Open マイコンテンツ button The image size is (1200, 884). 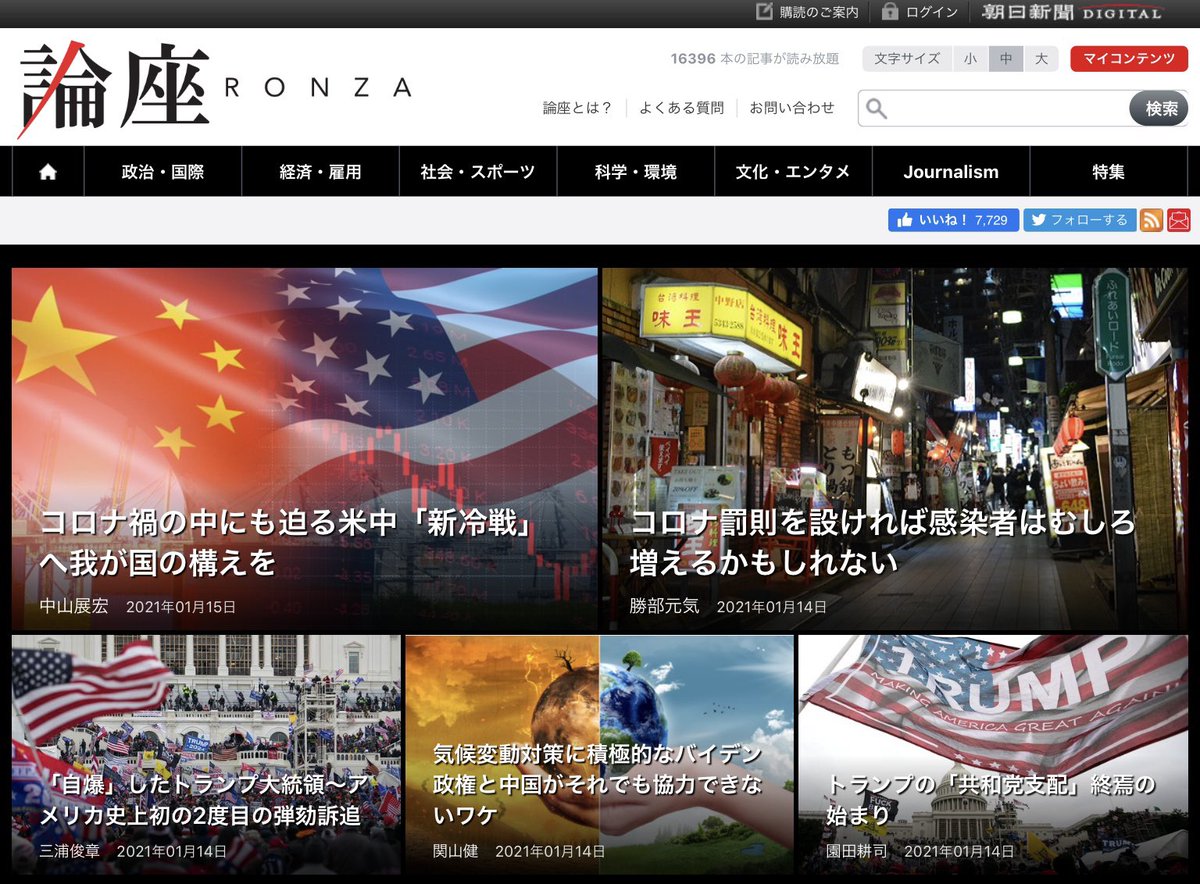(1129, 59)
